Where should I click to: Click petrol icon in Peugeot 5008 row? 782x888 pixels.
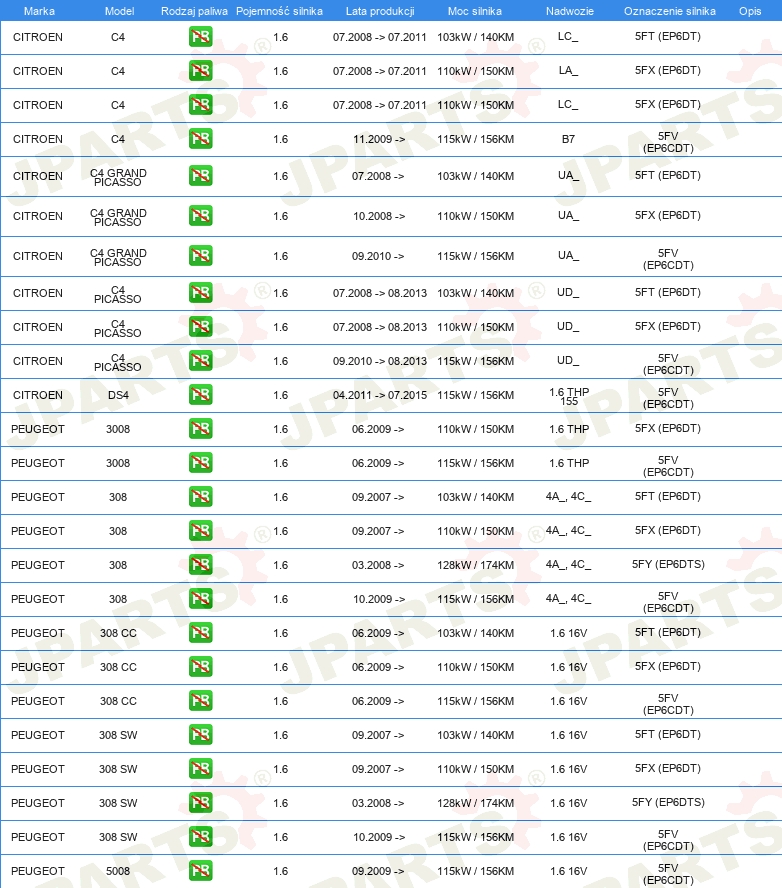[x=200, y=870]
